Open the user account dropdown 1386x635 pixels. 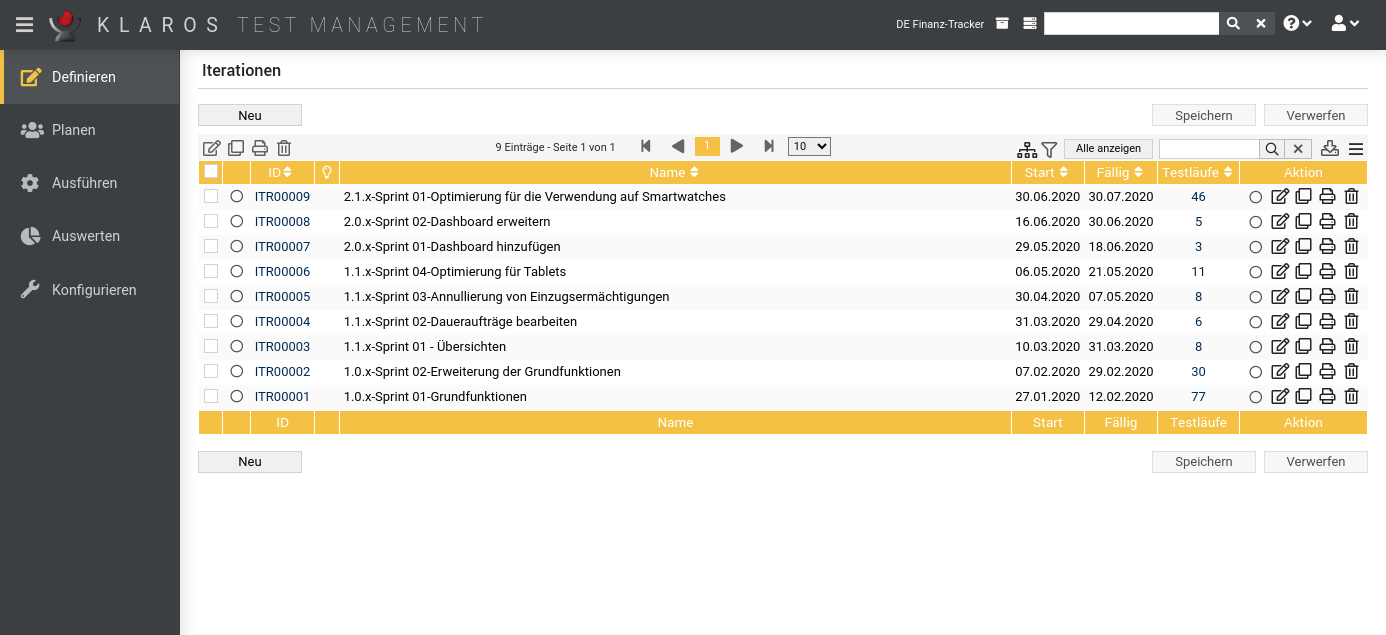[x=1345, y=24]
